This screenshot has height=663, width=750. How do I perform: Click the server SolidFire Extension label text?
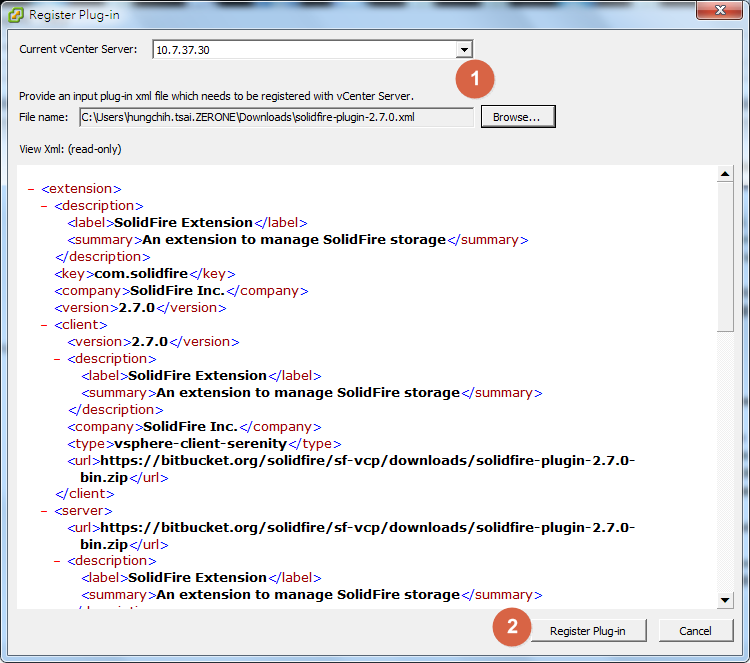pyautogui.click(x=197, y=577)
